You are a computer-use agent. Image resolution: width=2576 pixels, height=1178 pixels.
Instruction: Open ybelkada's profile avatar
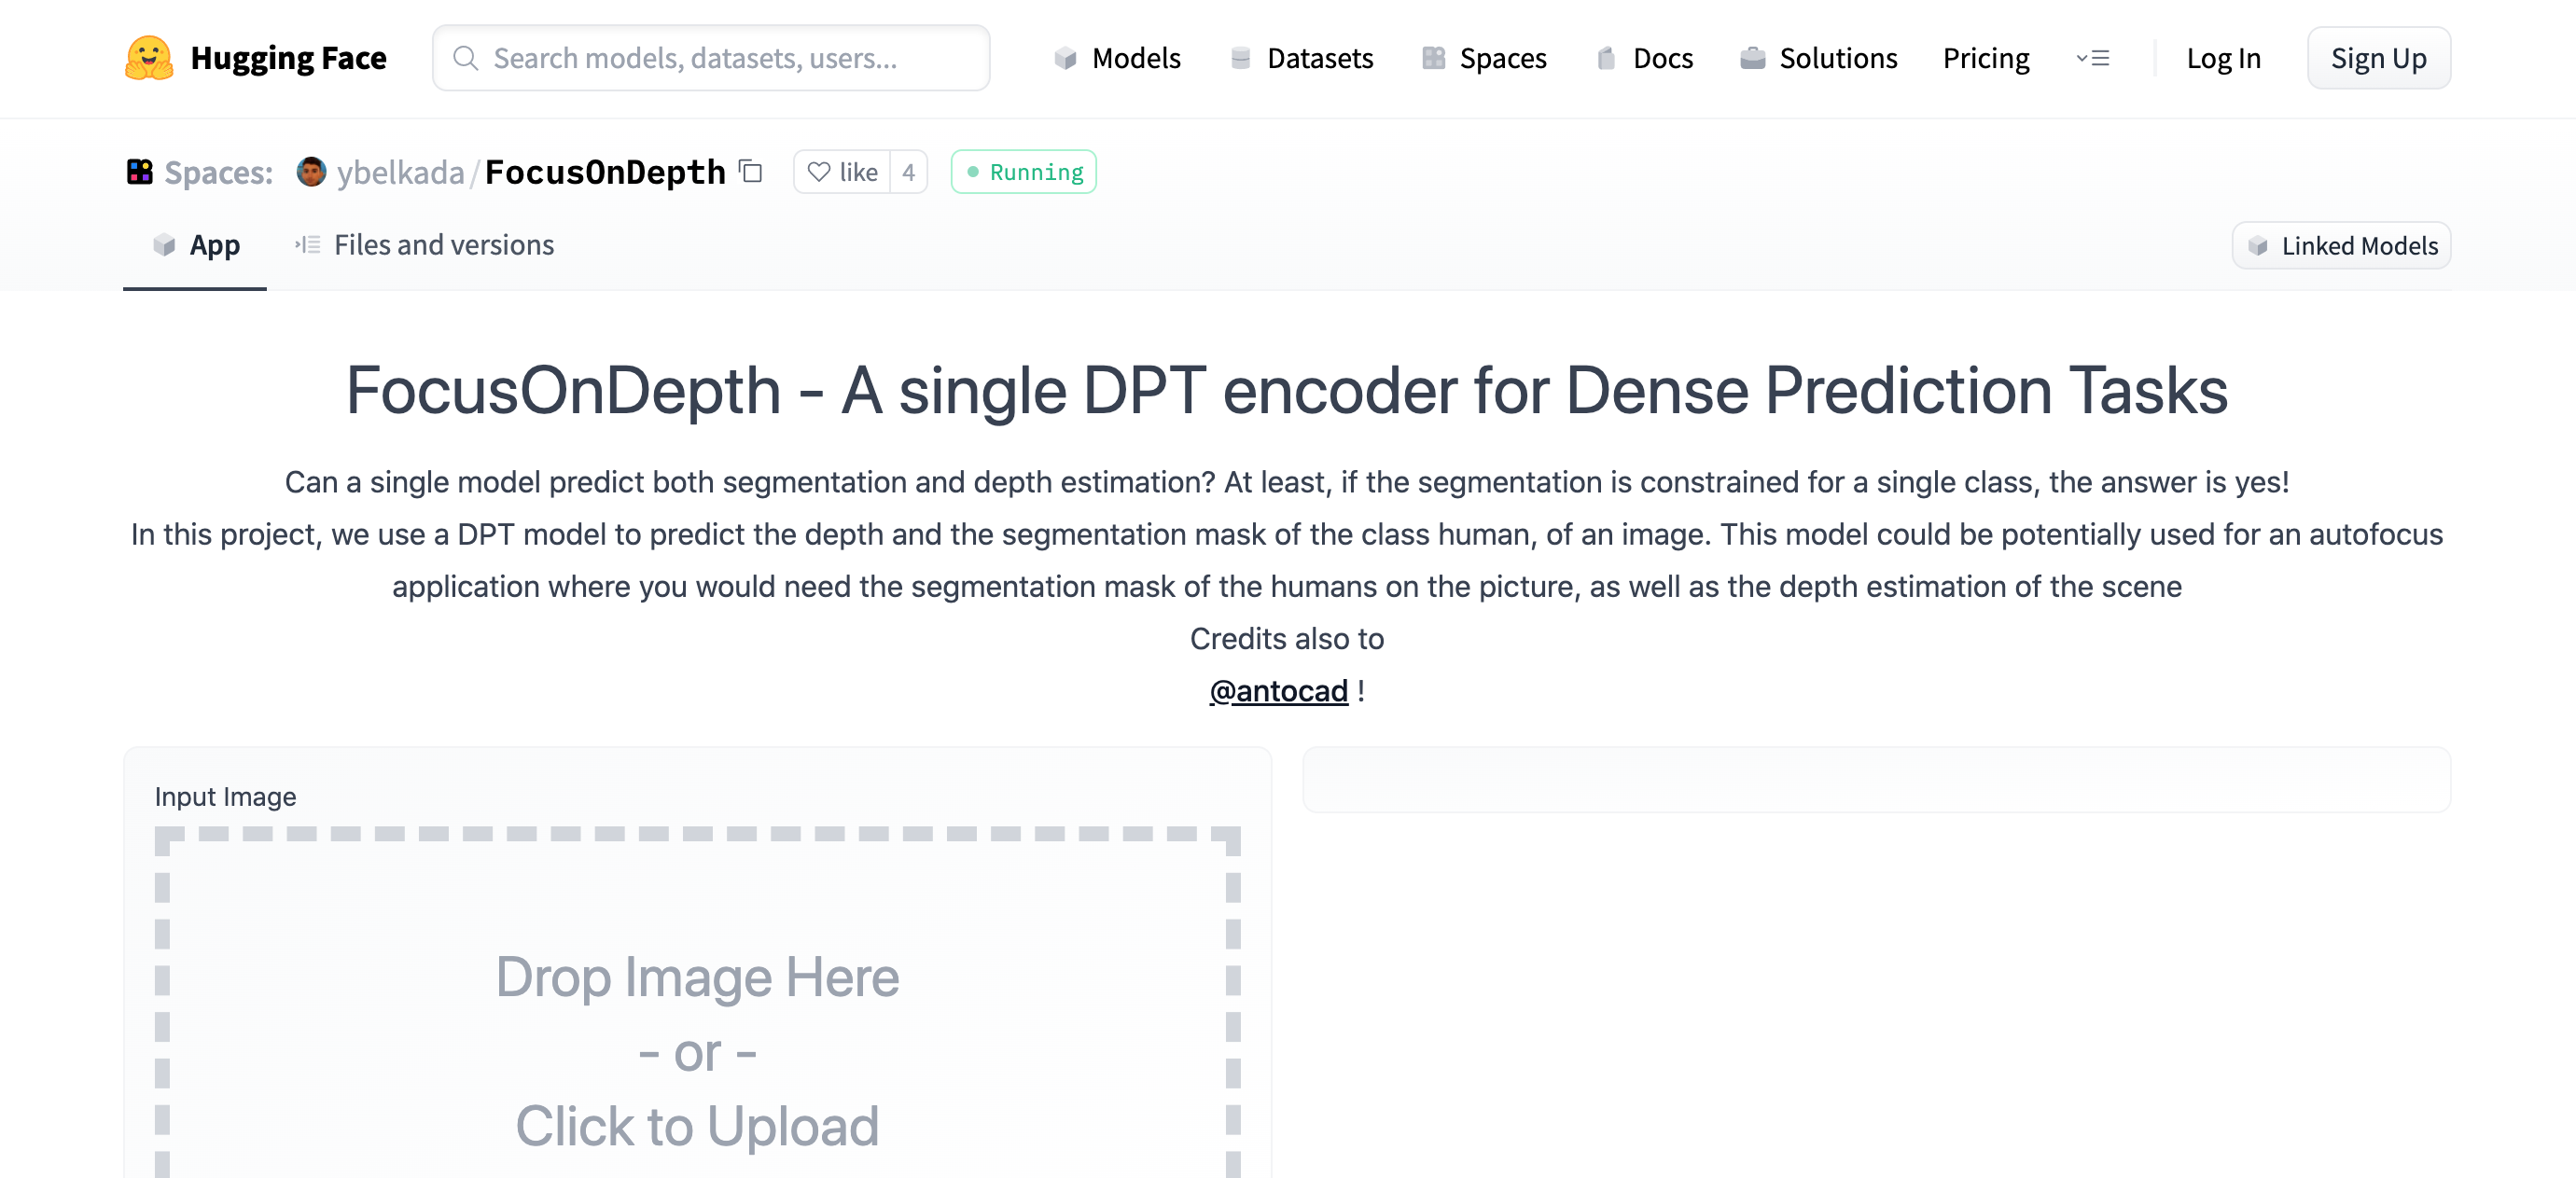click(311, 172)
